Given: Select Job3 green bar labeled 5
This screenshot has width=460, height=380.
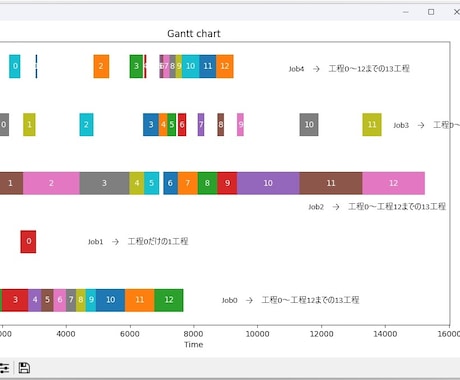Looking at the screenshot, I should (172, 125).
